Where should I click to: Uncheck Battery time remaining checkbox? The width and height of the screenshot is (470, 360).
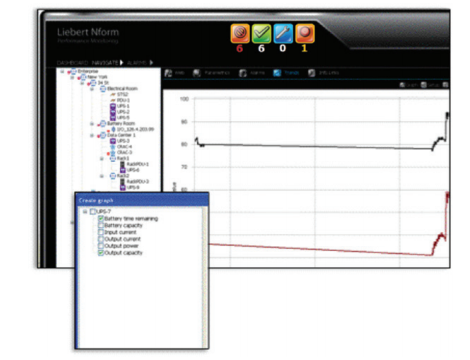[x=101, y=218]
